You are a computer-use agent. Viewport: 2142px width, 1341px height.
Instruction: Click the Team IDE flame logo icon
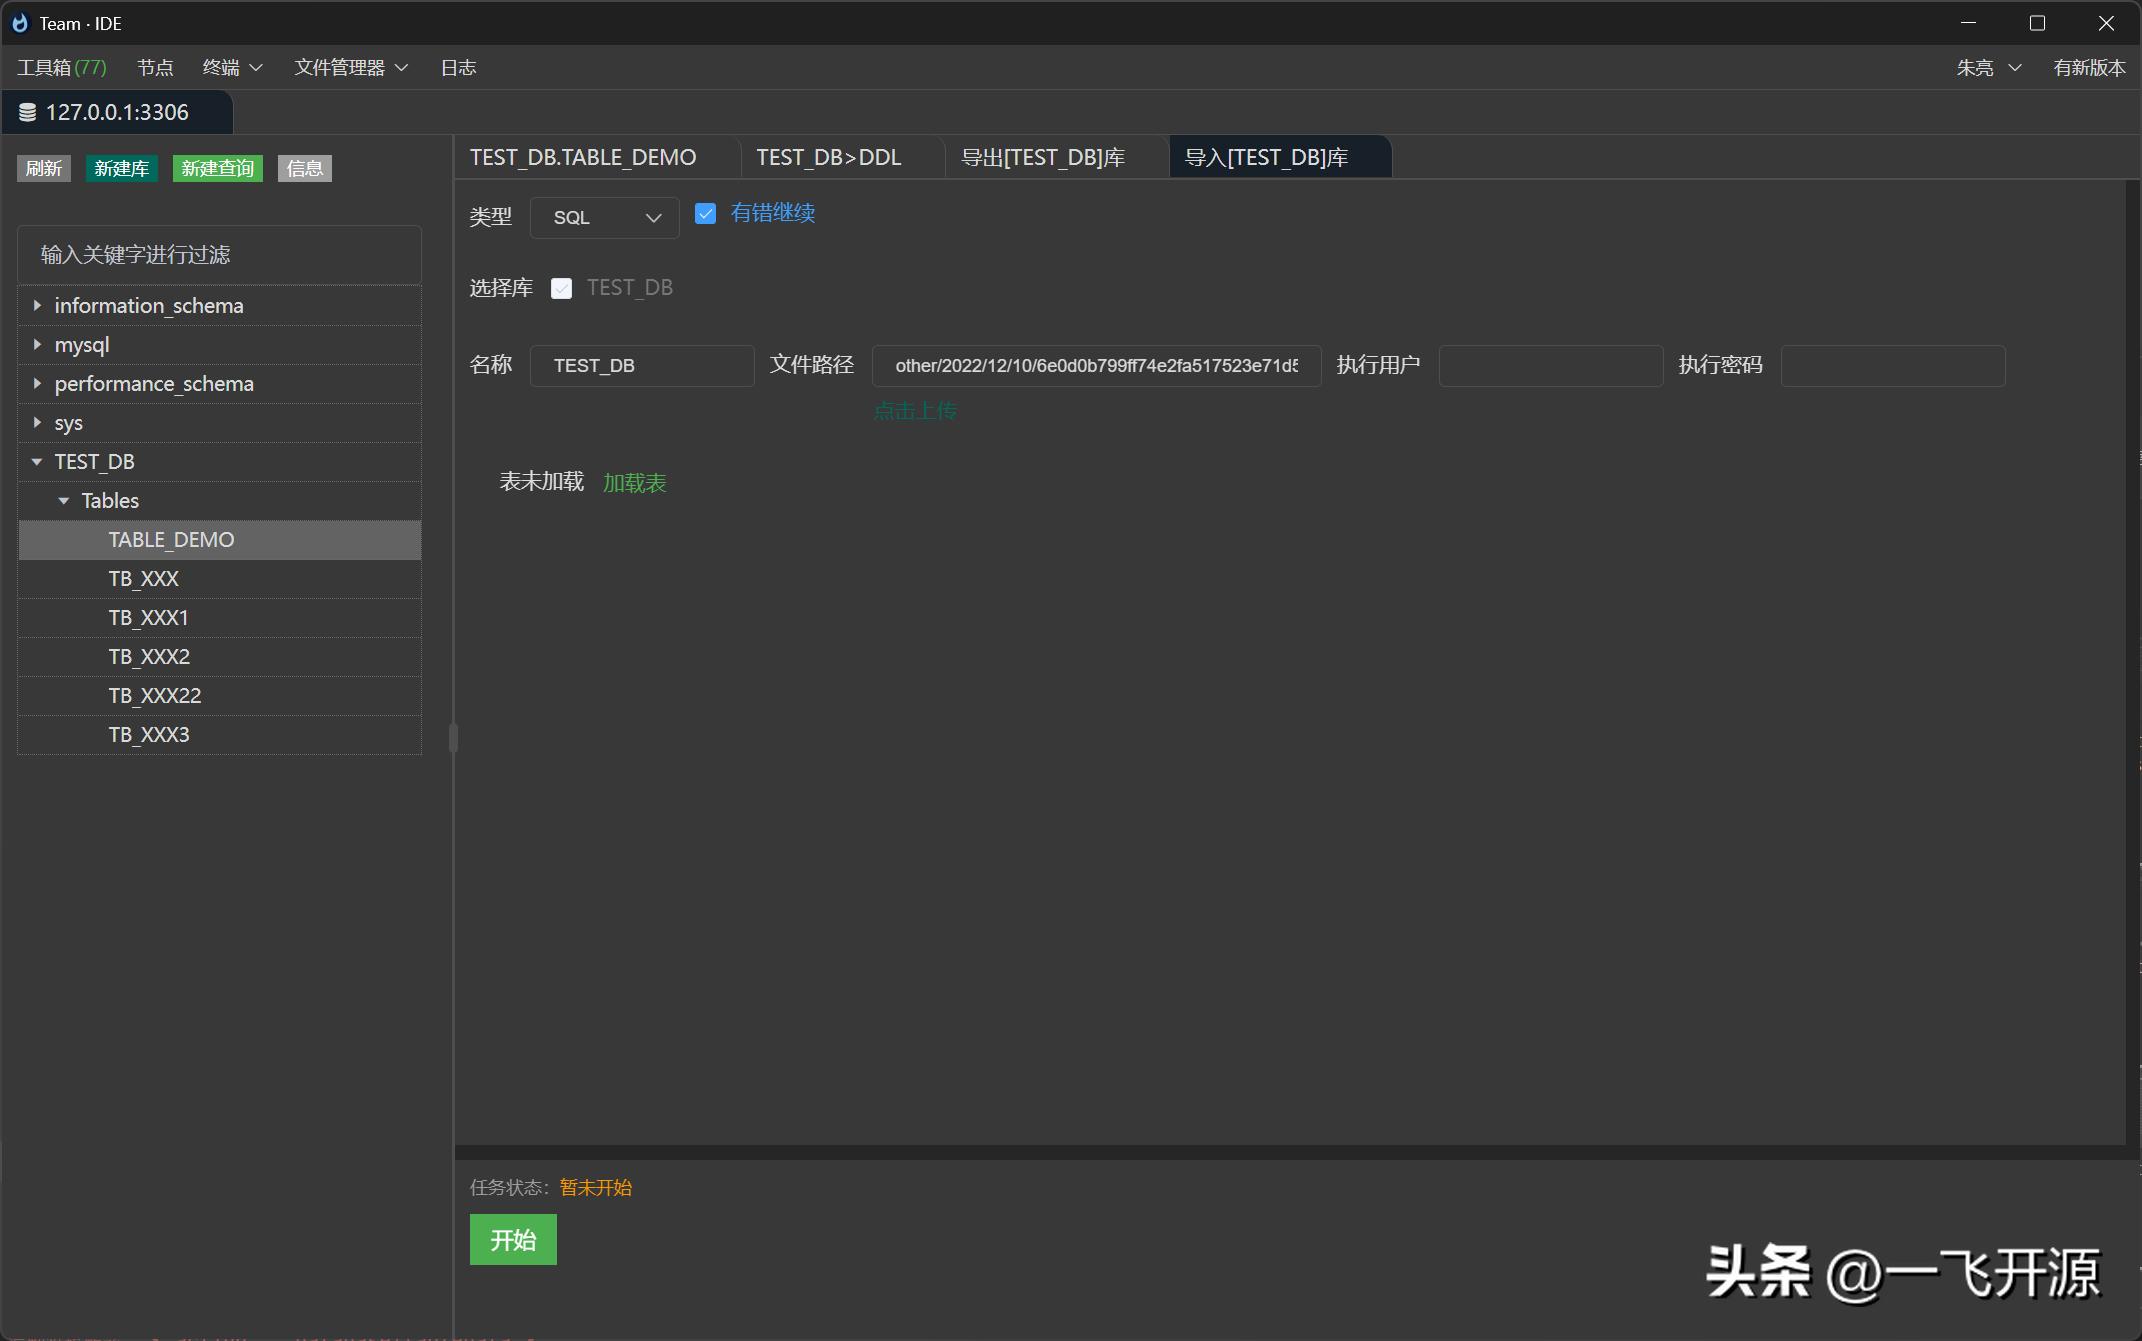(x=20, y=23)
